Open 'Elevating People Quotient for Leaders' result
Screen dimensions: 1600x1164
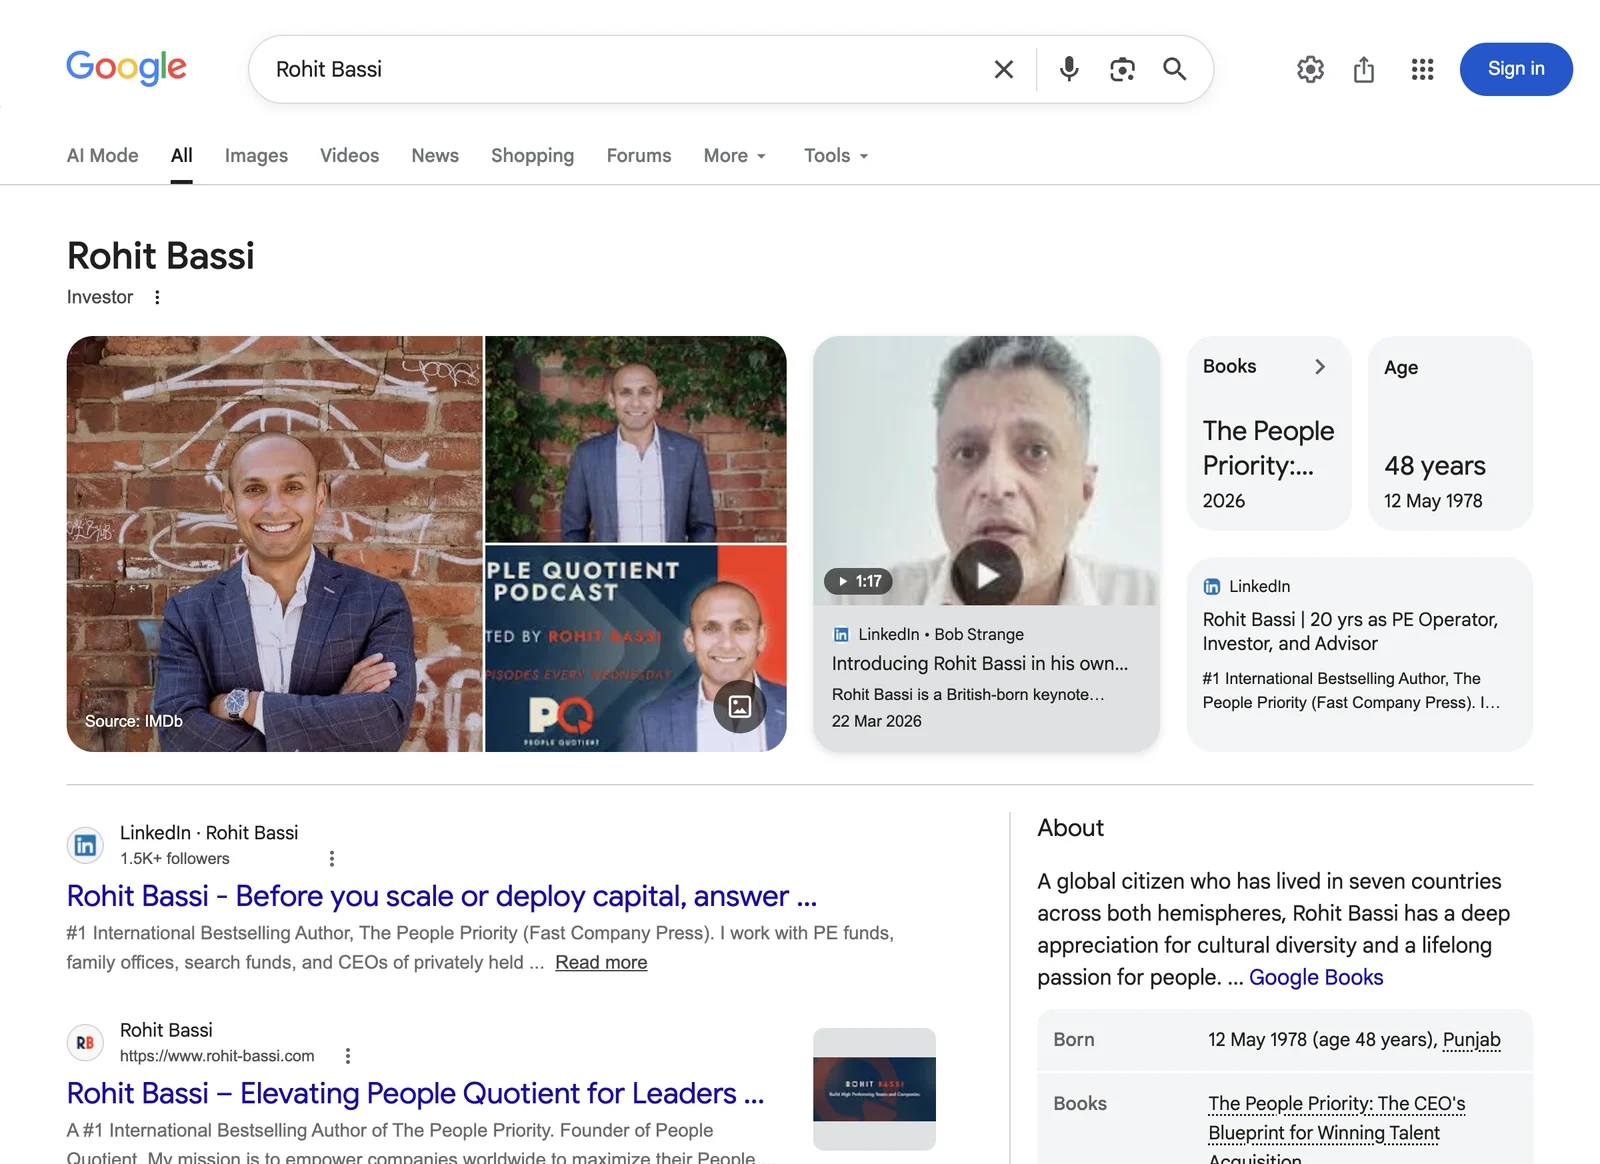415,1093
